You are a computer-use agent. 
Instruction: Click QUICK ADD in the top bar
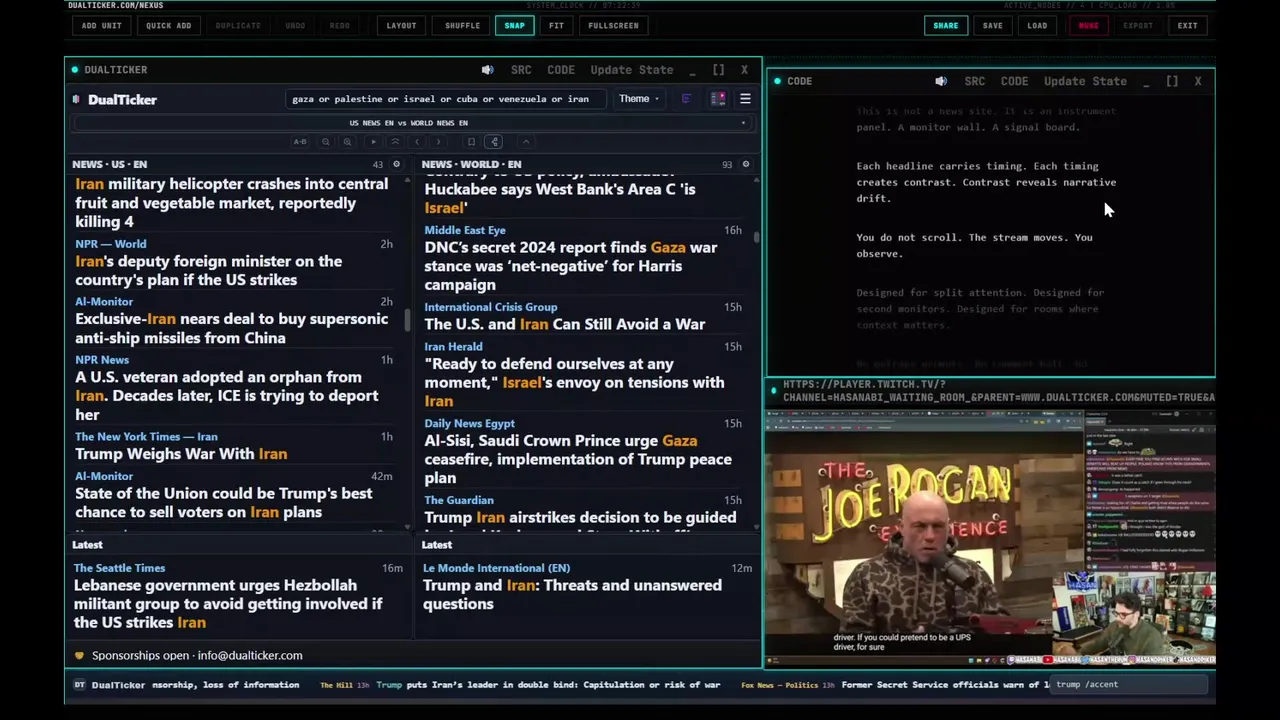[168, 25]
